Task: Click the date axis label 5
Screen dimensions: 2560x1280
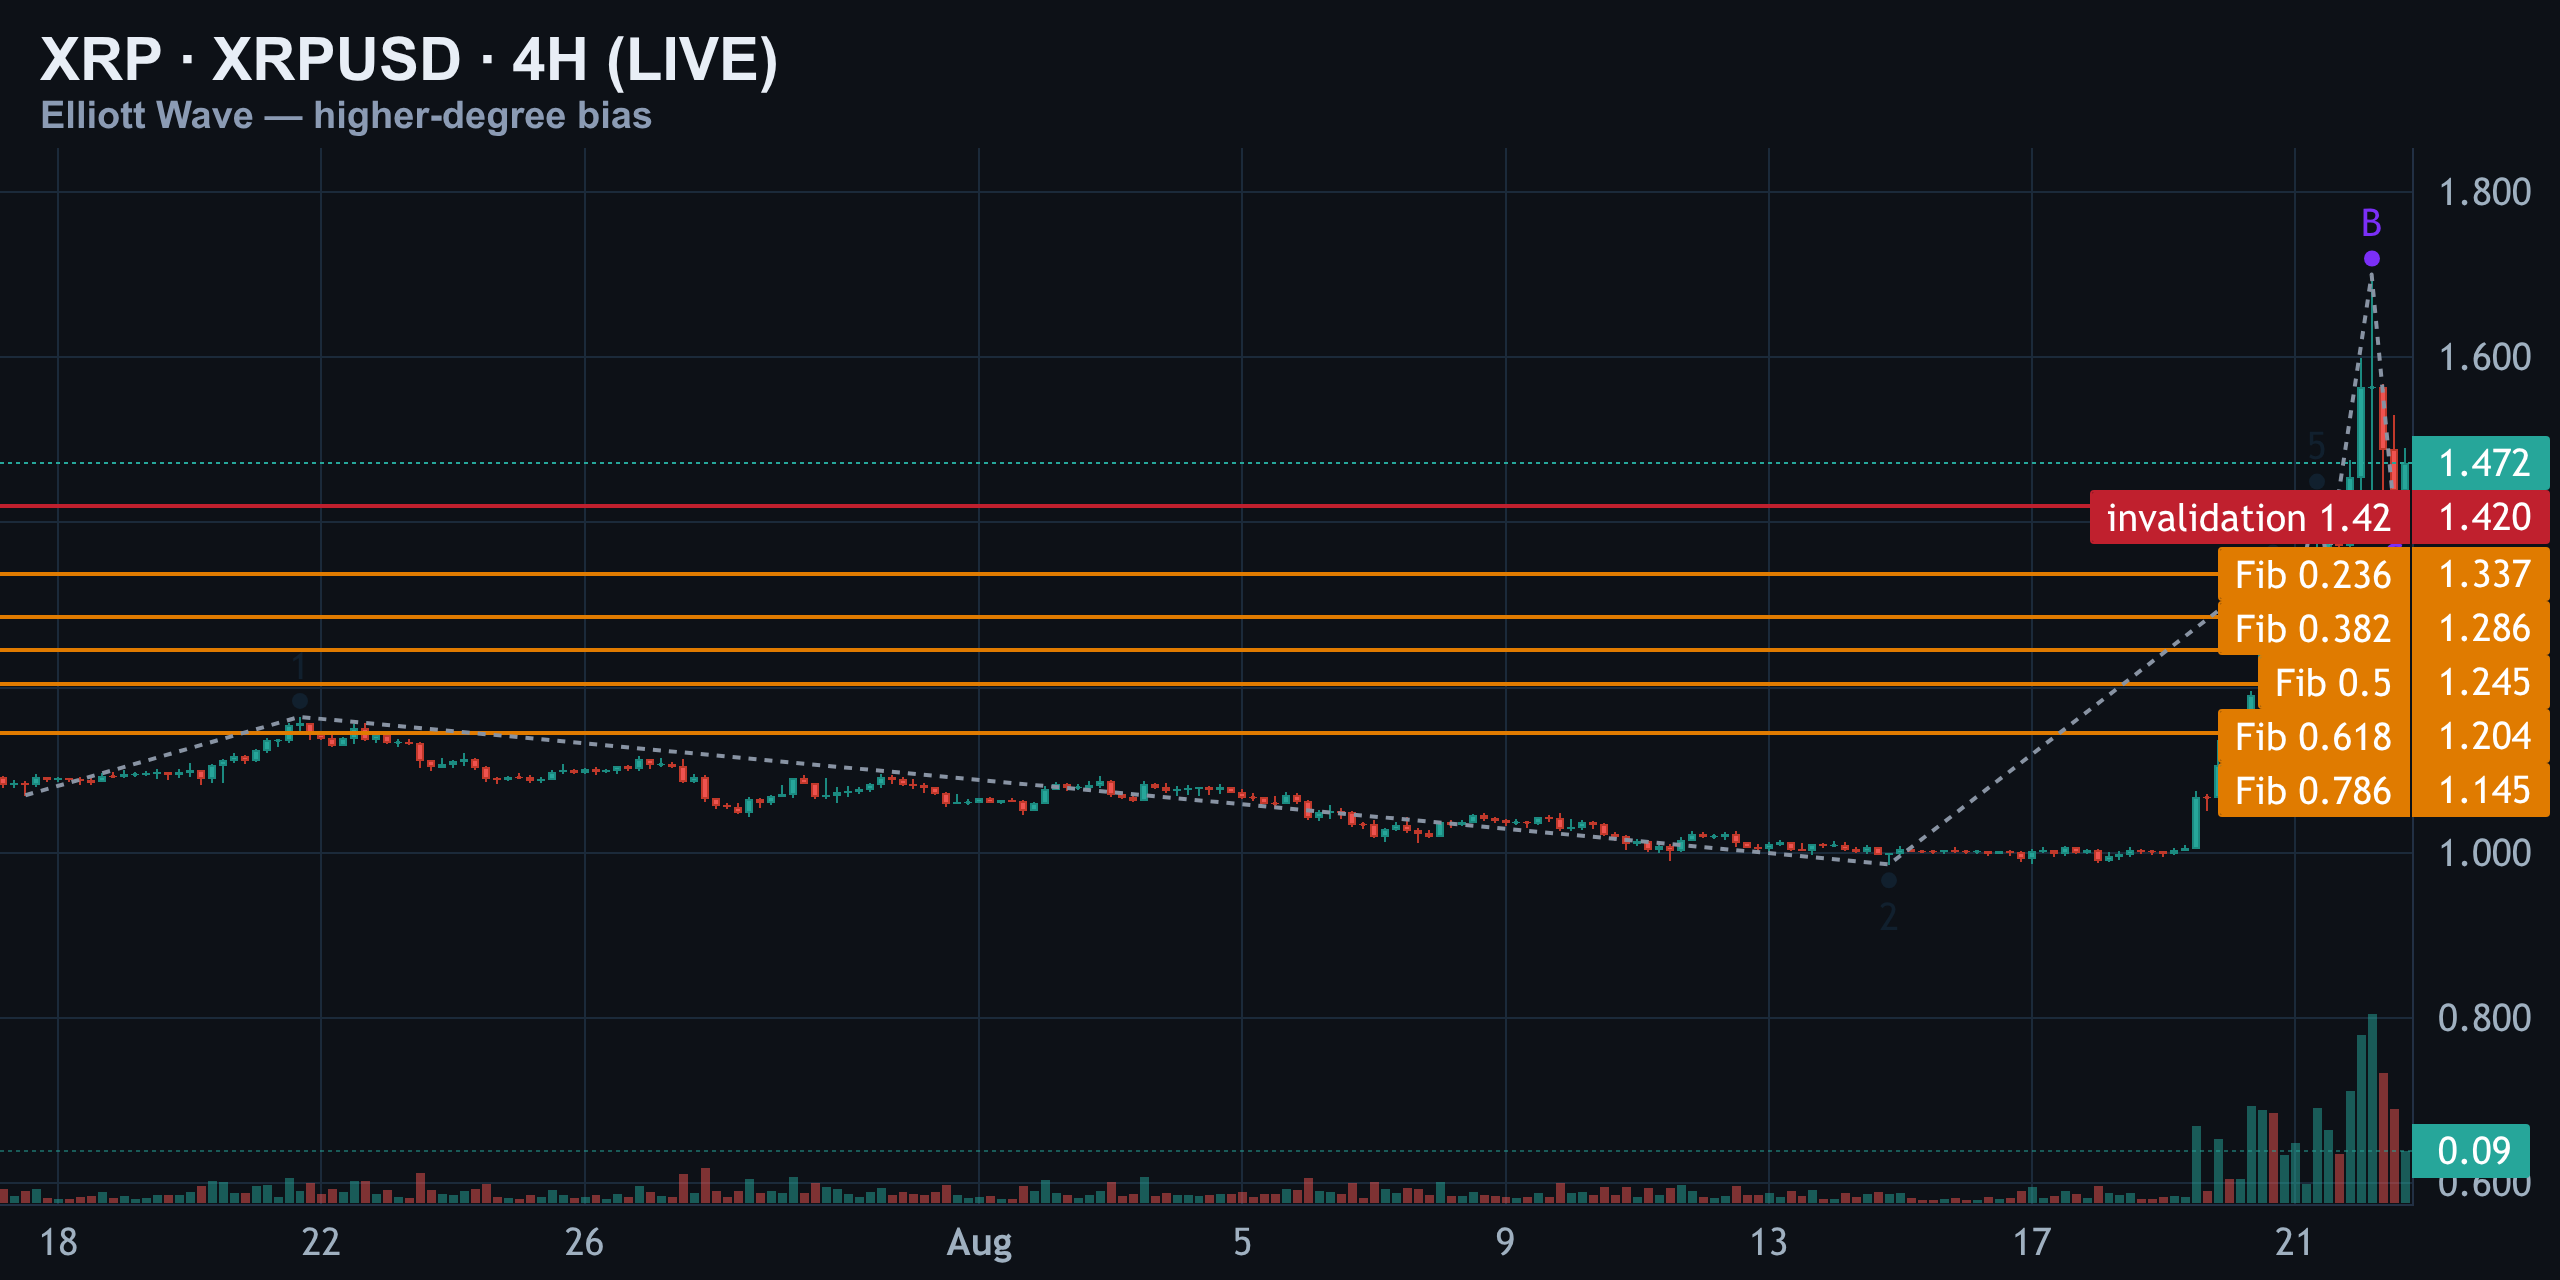Action: point(1242,1242)
